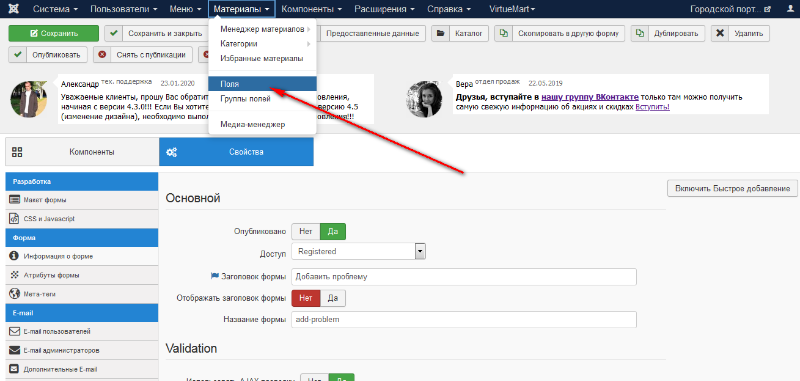The image size is (800, 381).
Task: Open the VirtueMart menu
Action: coord(512,9)
